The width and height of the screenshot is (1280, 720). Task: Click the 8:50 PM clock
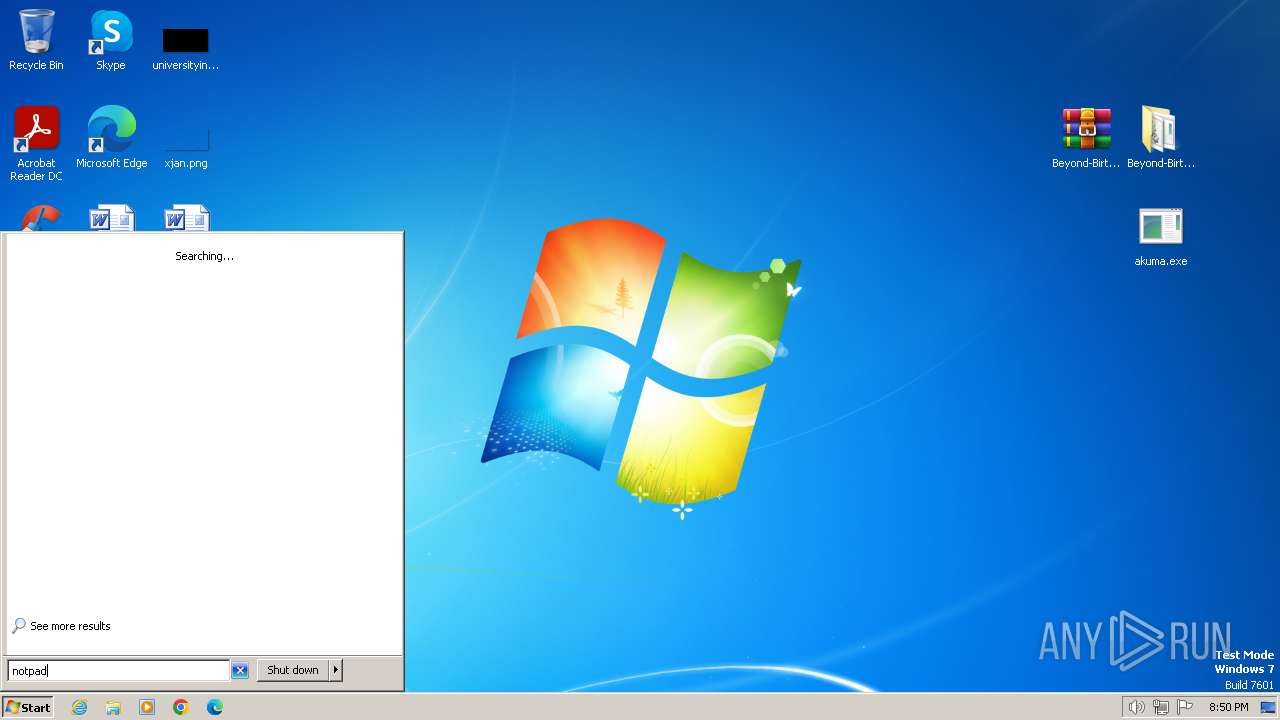[1228, 707]
